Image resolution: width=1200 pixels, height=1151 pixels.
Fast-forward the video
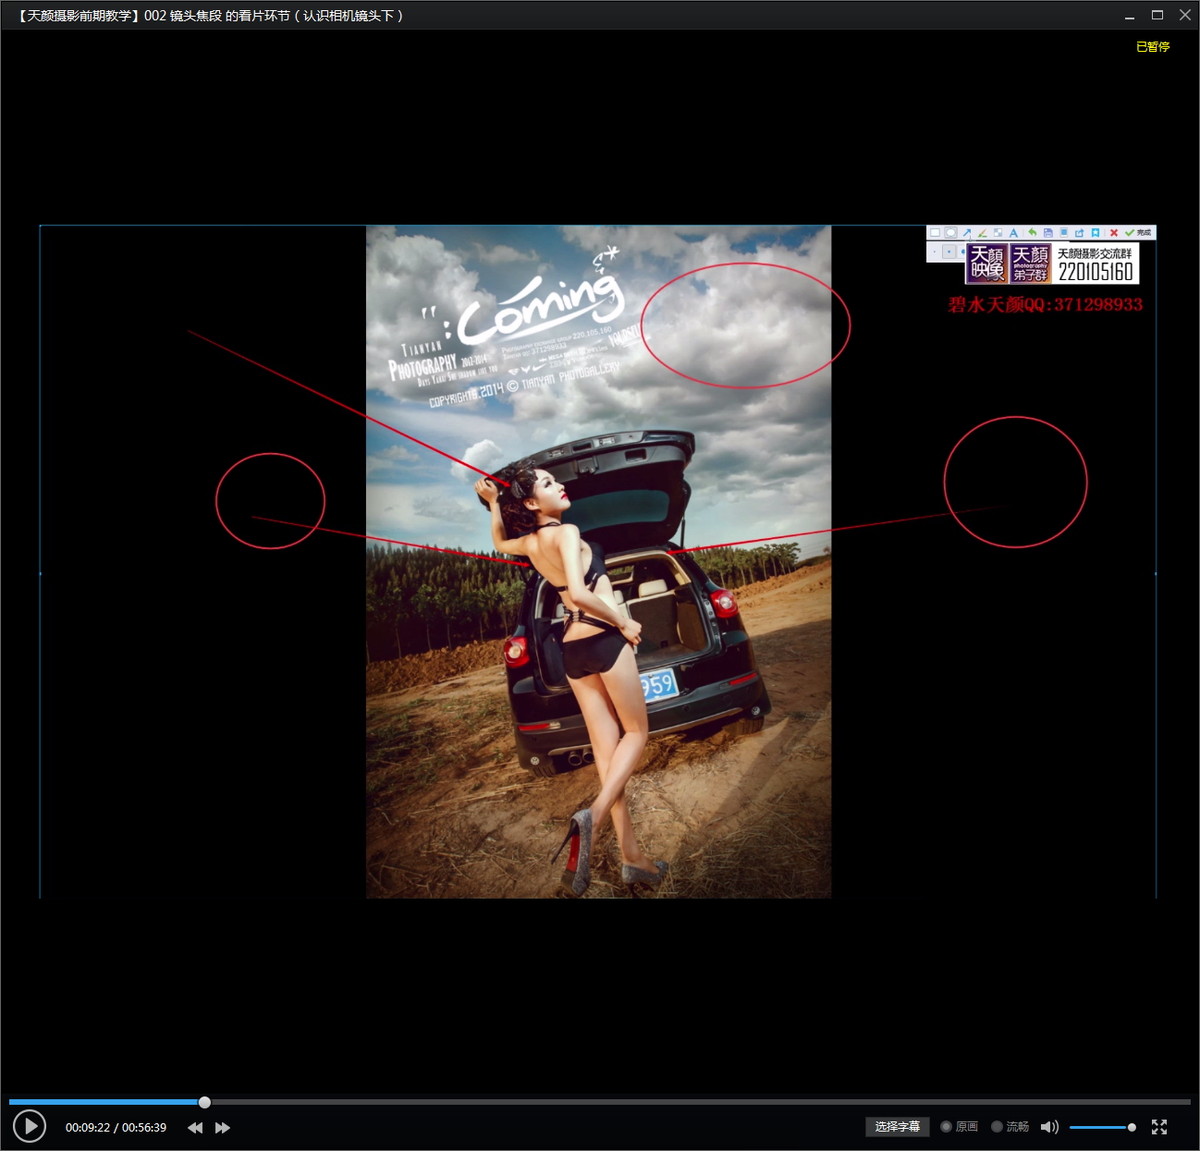click(223, 1128)
